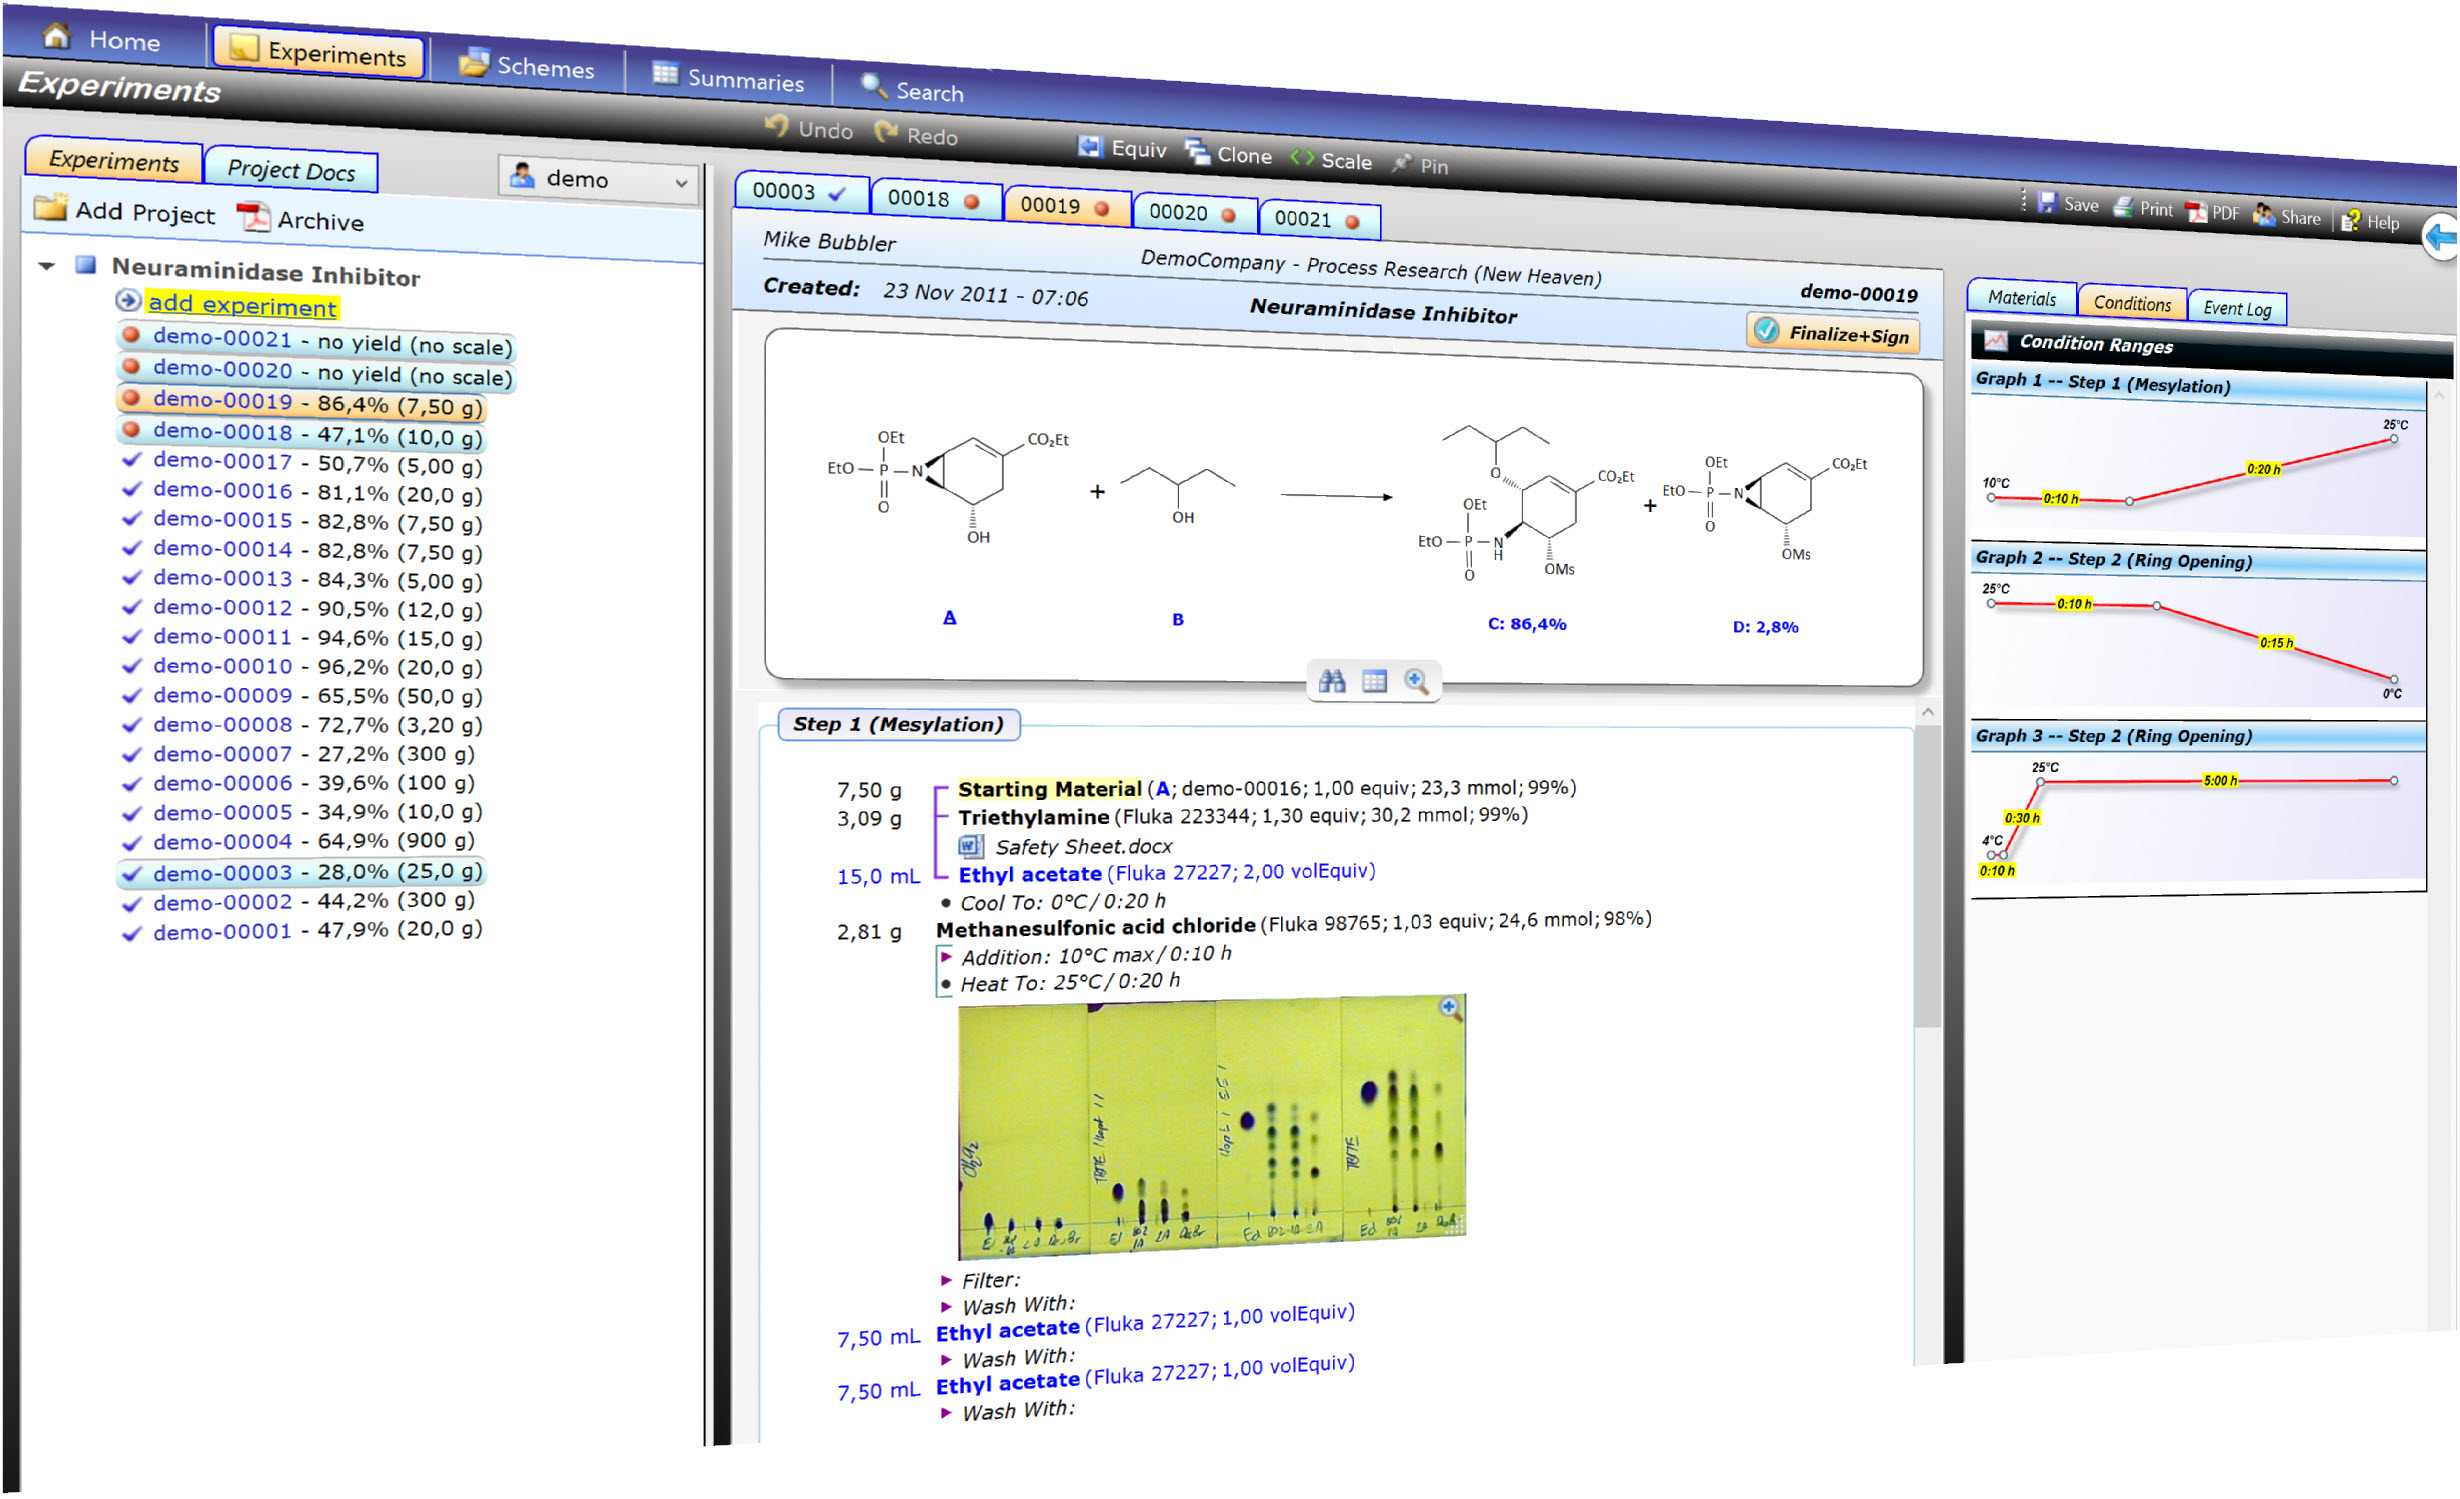Click the Scale arrows icon

[1304, 158]
